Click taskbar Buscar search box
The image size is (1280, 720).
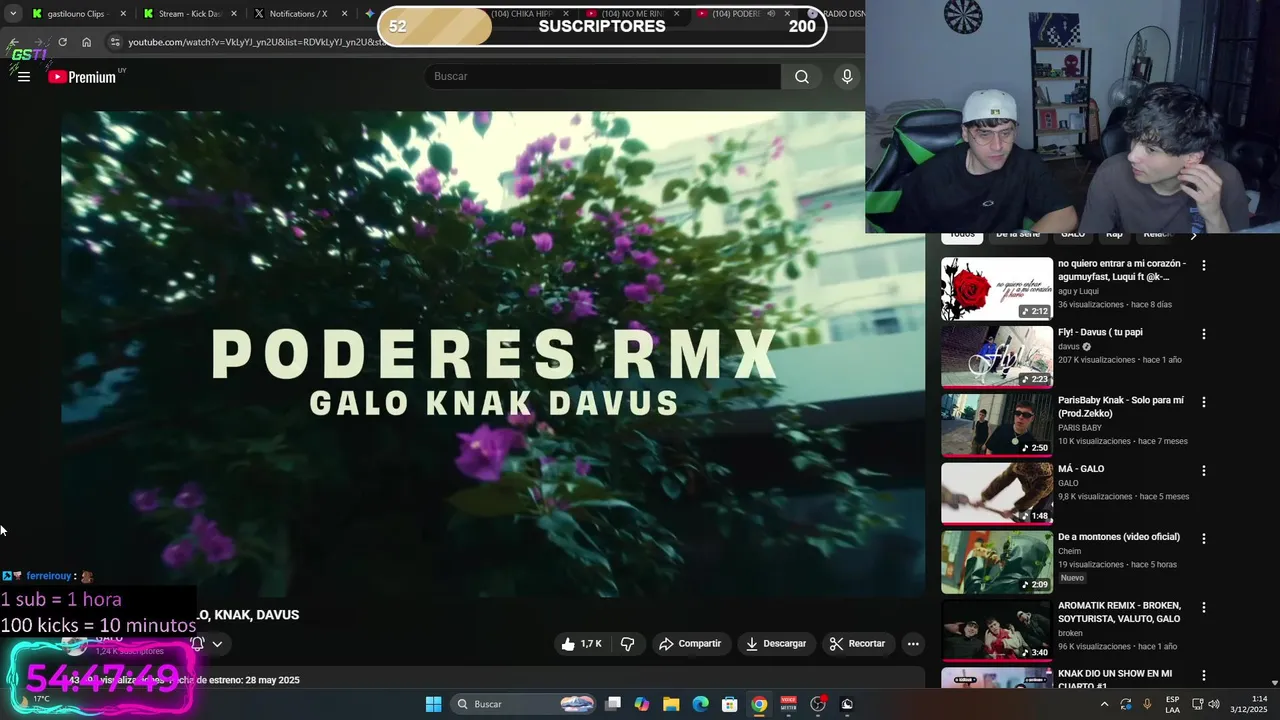pyautogui.click(x=524, y=704)
